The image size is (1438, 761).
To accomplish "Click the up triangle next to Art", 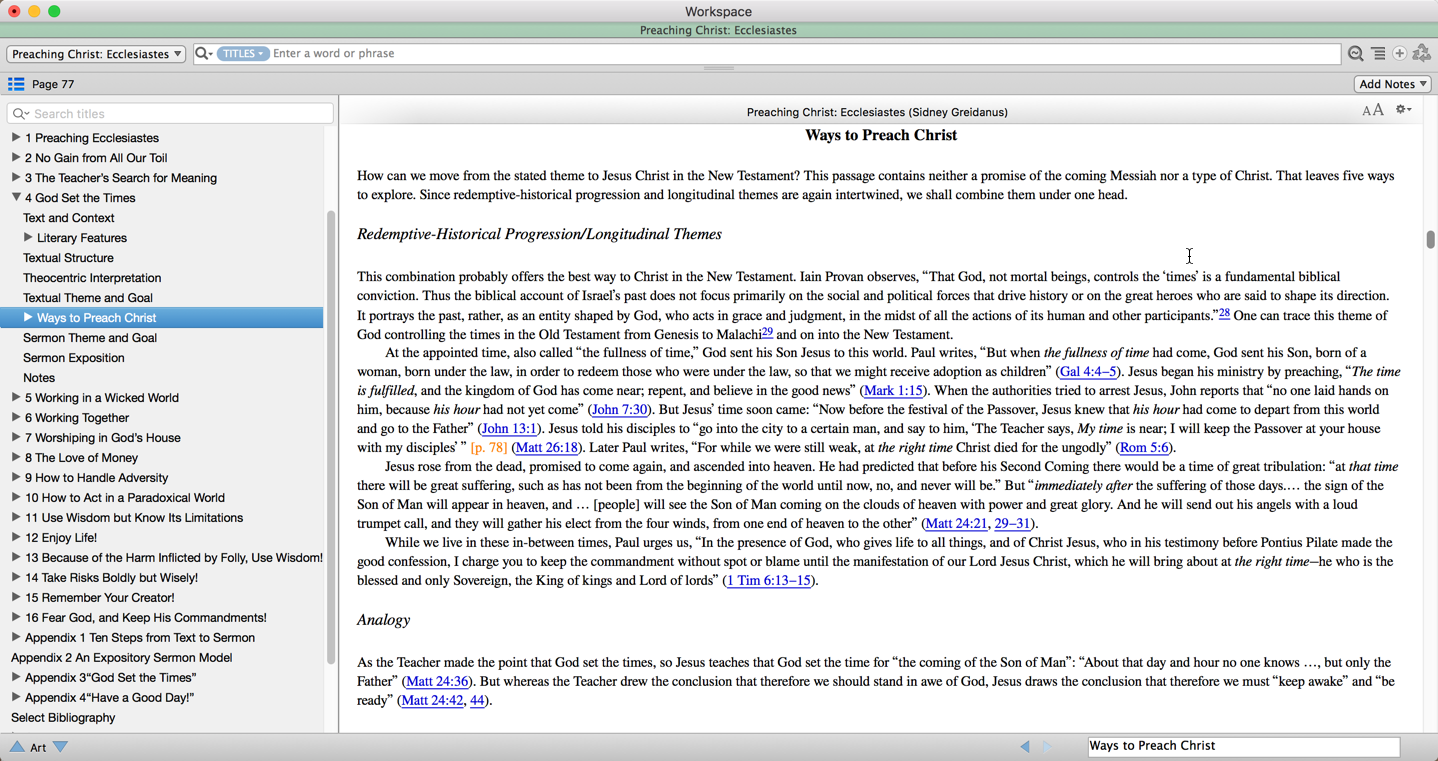I will click(x=17, y=747).
